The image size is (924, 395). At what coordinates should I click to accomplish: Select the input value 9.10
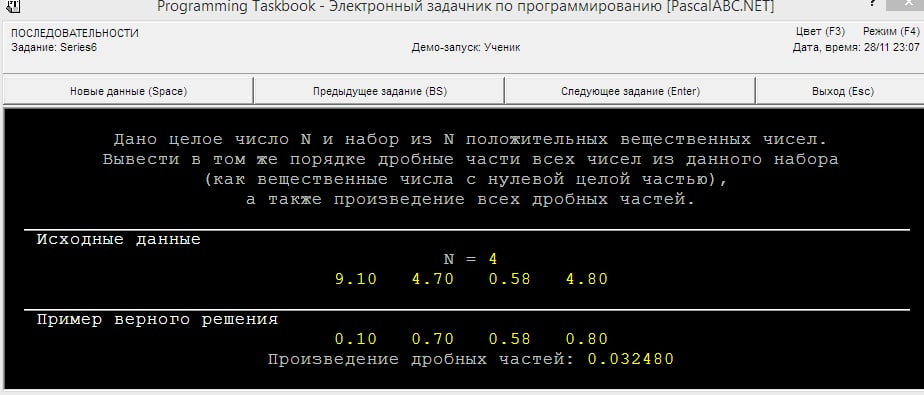(x=356, y=279)
